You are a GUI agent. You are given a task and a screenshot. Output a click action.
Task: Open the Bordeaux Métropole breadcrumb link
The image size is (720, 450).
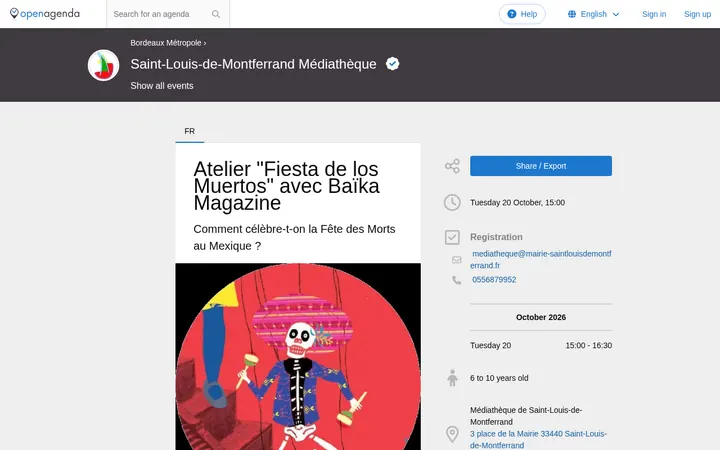click(166, 43)
